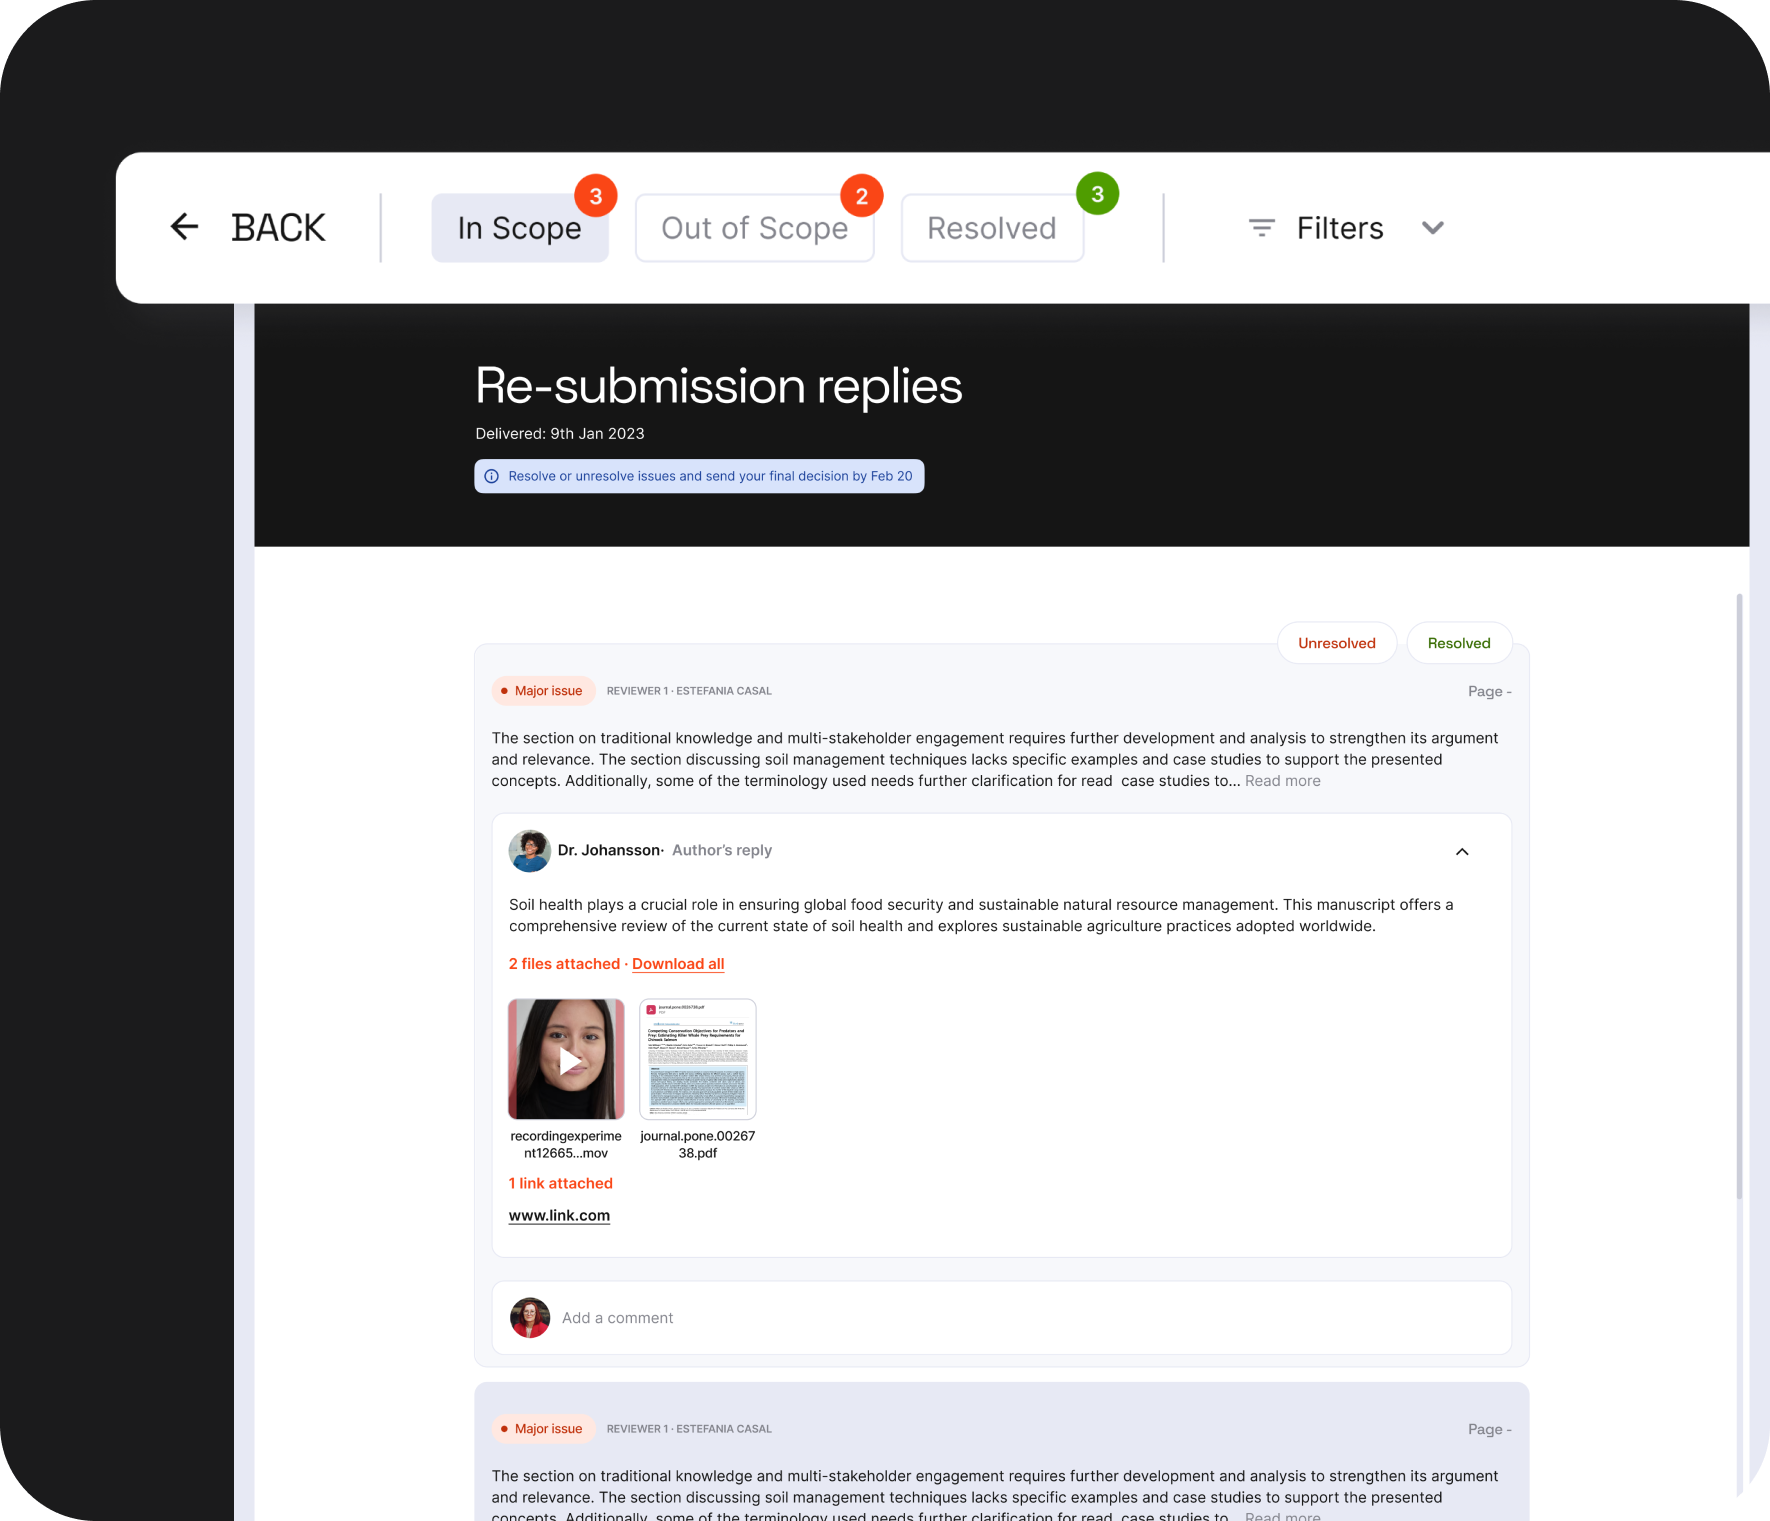Viewport: 1770px width, 1521px height.
Task: Switch to the In Scope tab
Action: click(520, 228)
